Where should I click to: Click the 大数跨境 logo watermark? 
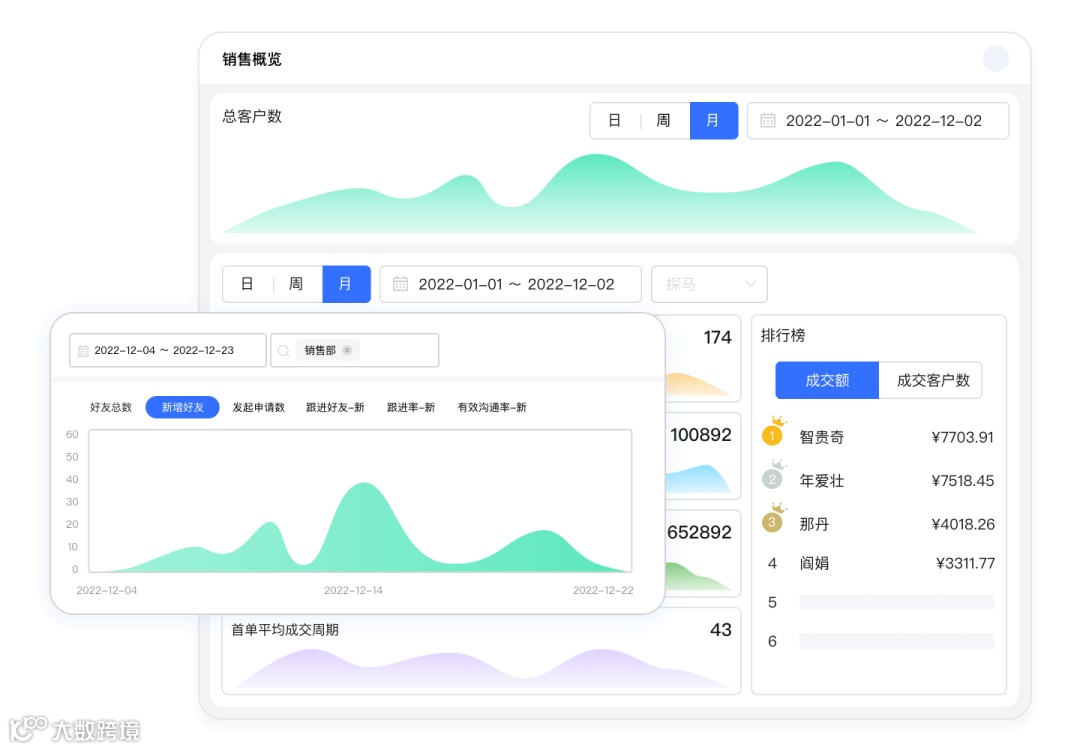coord(73,730)
